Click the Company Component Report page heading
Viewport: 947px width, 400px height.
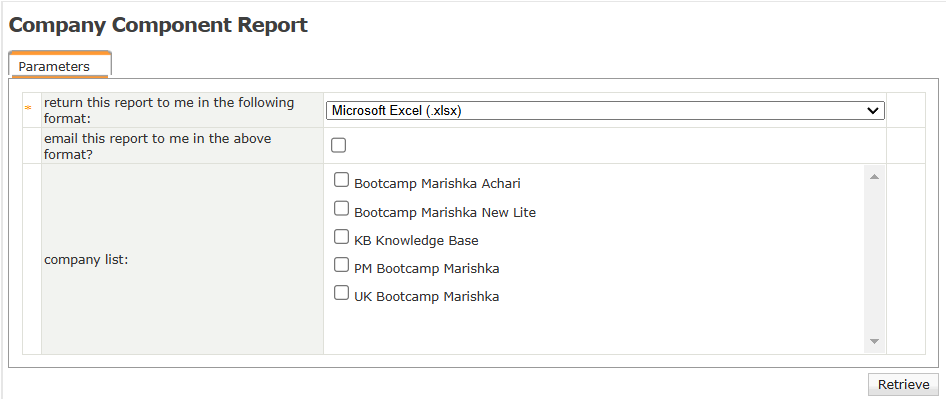pos(158,26)
